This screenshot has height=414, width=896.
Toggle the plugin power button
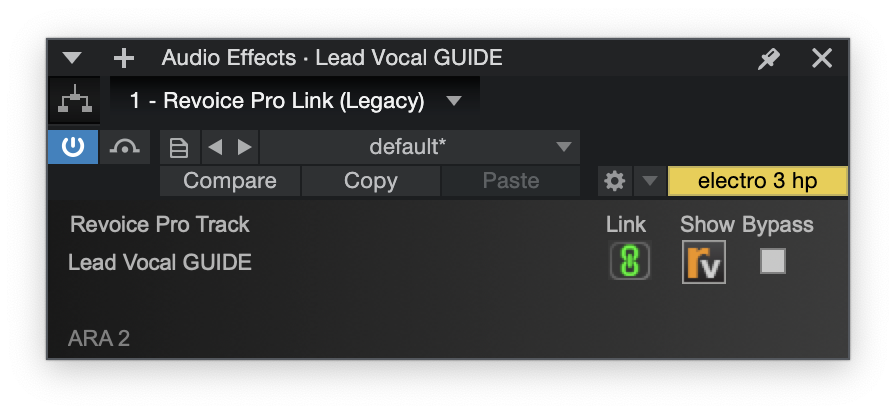pyautogui.click(x=73, y=148)
